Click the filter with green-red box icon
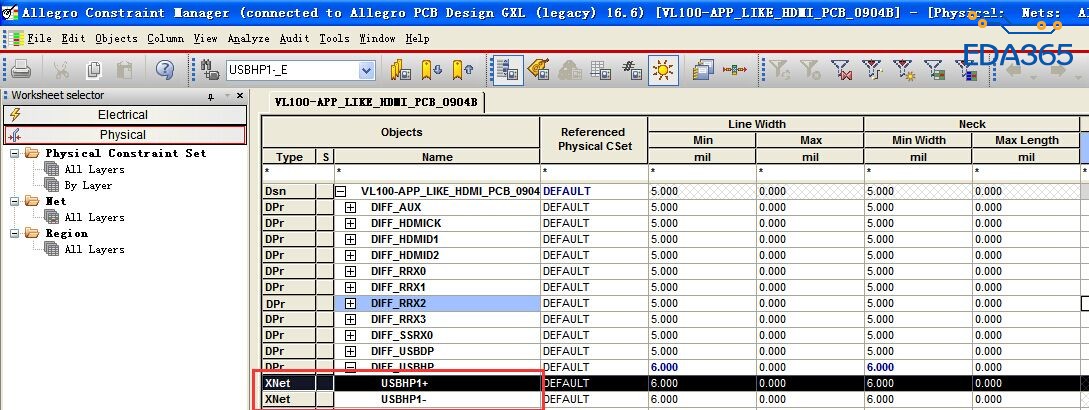Image resolution: width=1089 pixels, height=410 pixels. [935, 69]
